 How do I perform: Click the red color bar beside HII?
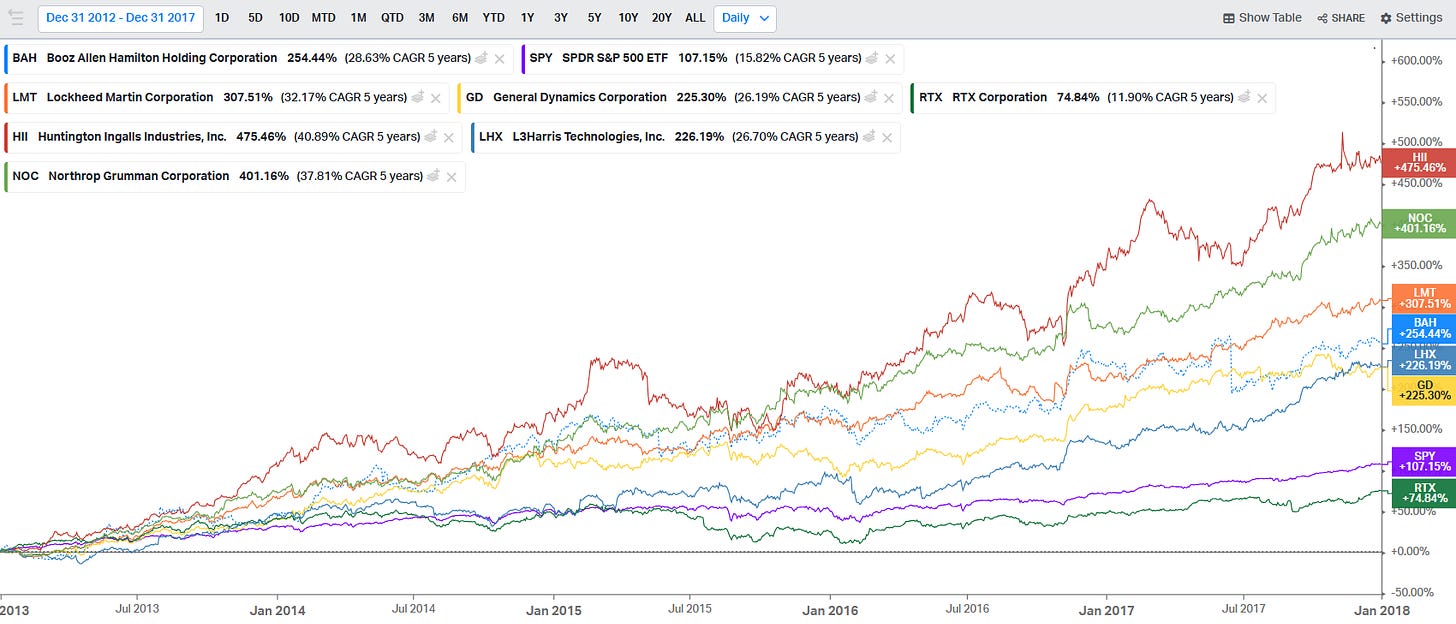6,137
